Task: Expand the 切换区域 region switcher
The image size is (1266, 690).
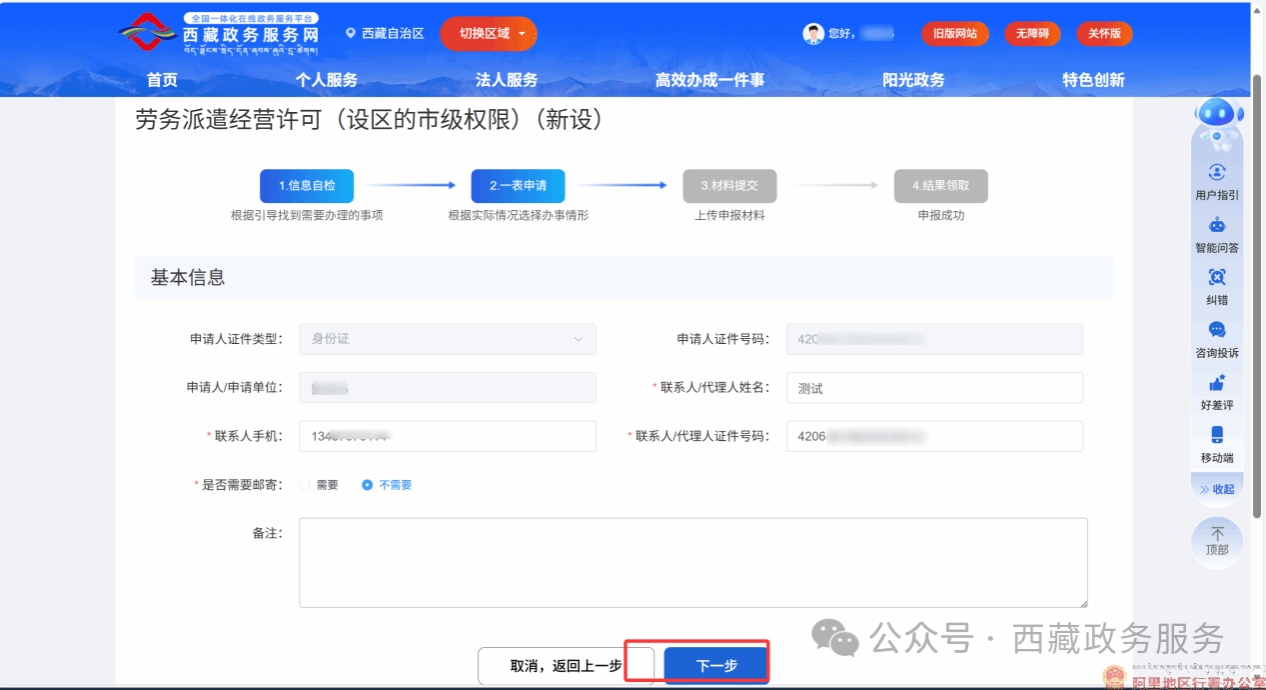Action: tap(488, 34)
